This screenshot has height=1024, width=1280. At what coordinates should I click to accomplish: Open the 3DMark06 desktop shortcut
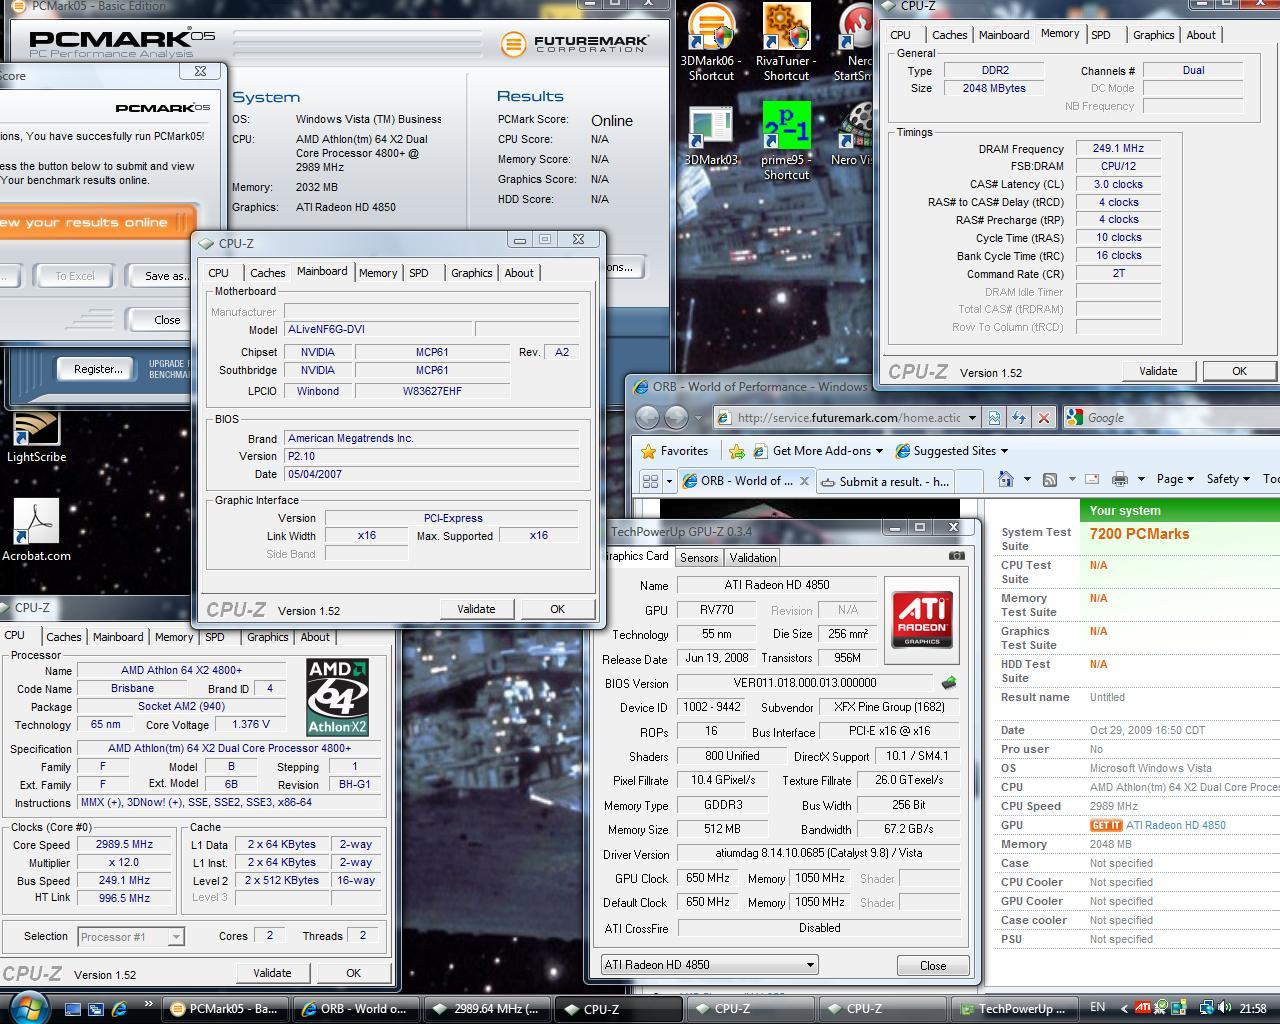[711, 41]
